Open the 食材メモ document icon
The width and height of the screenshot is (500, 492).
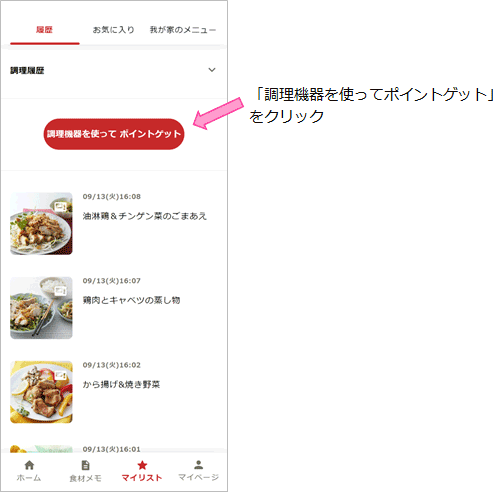(x=85, y=465)
